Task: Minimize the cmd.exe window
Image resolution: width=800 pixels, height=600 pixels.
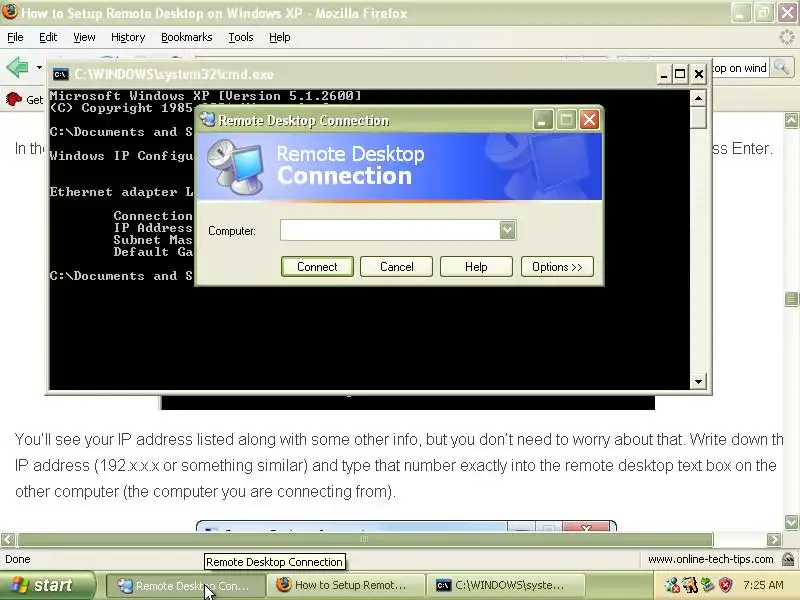Action: click(663, 74)
